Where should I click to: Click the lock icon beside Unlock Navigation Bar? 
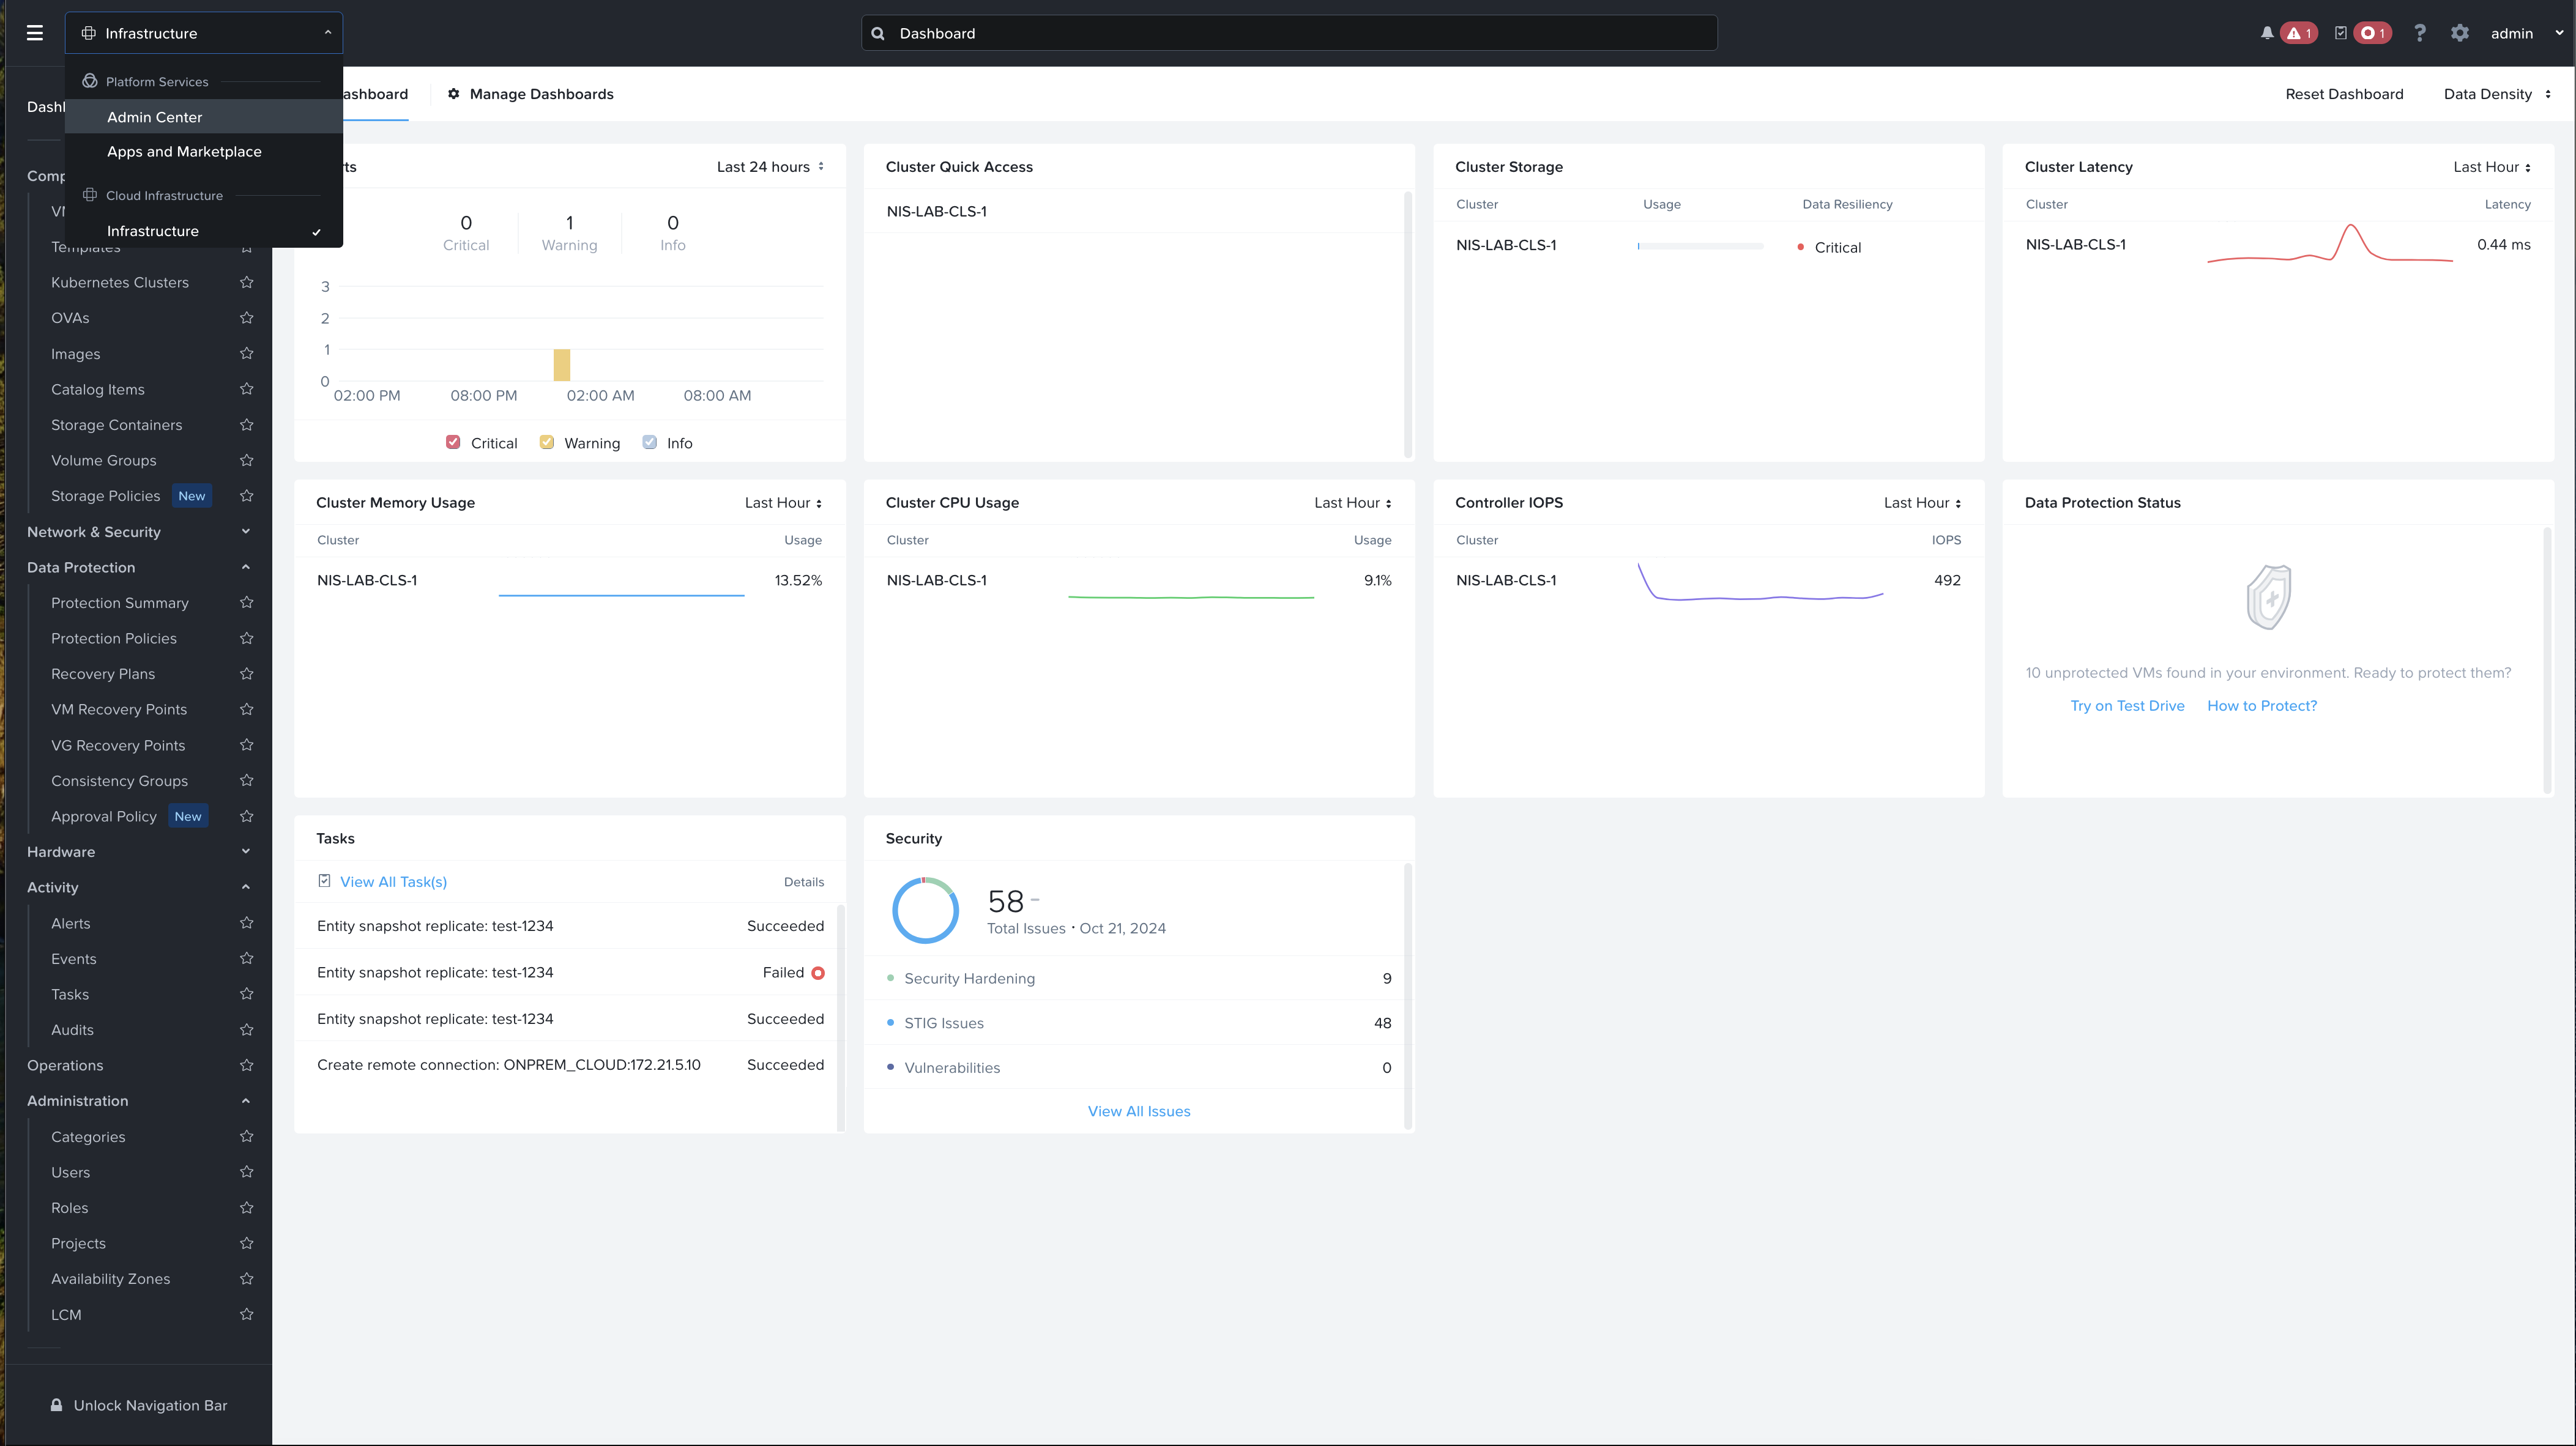57,1405
